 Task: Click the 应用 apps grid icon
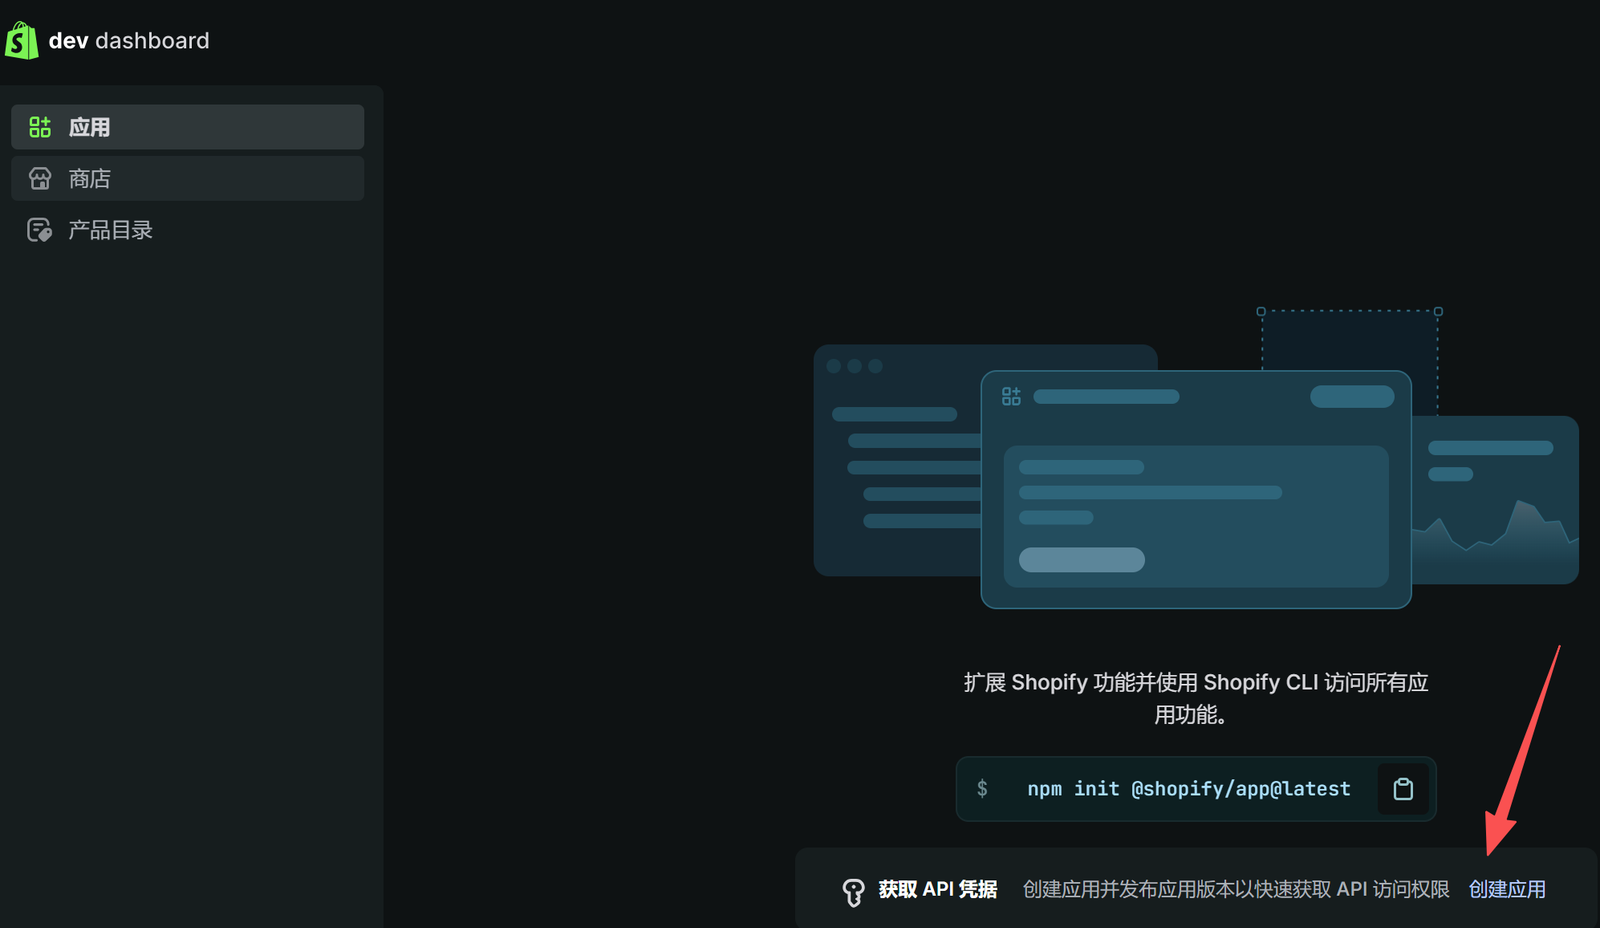coord(40,127)
